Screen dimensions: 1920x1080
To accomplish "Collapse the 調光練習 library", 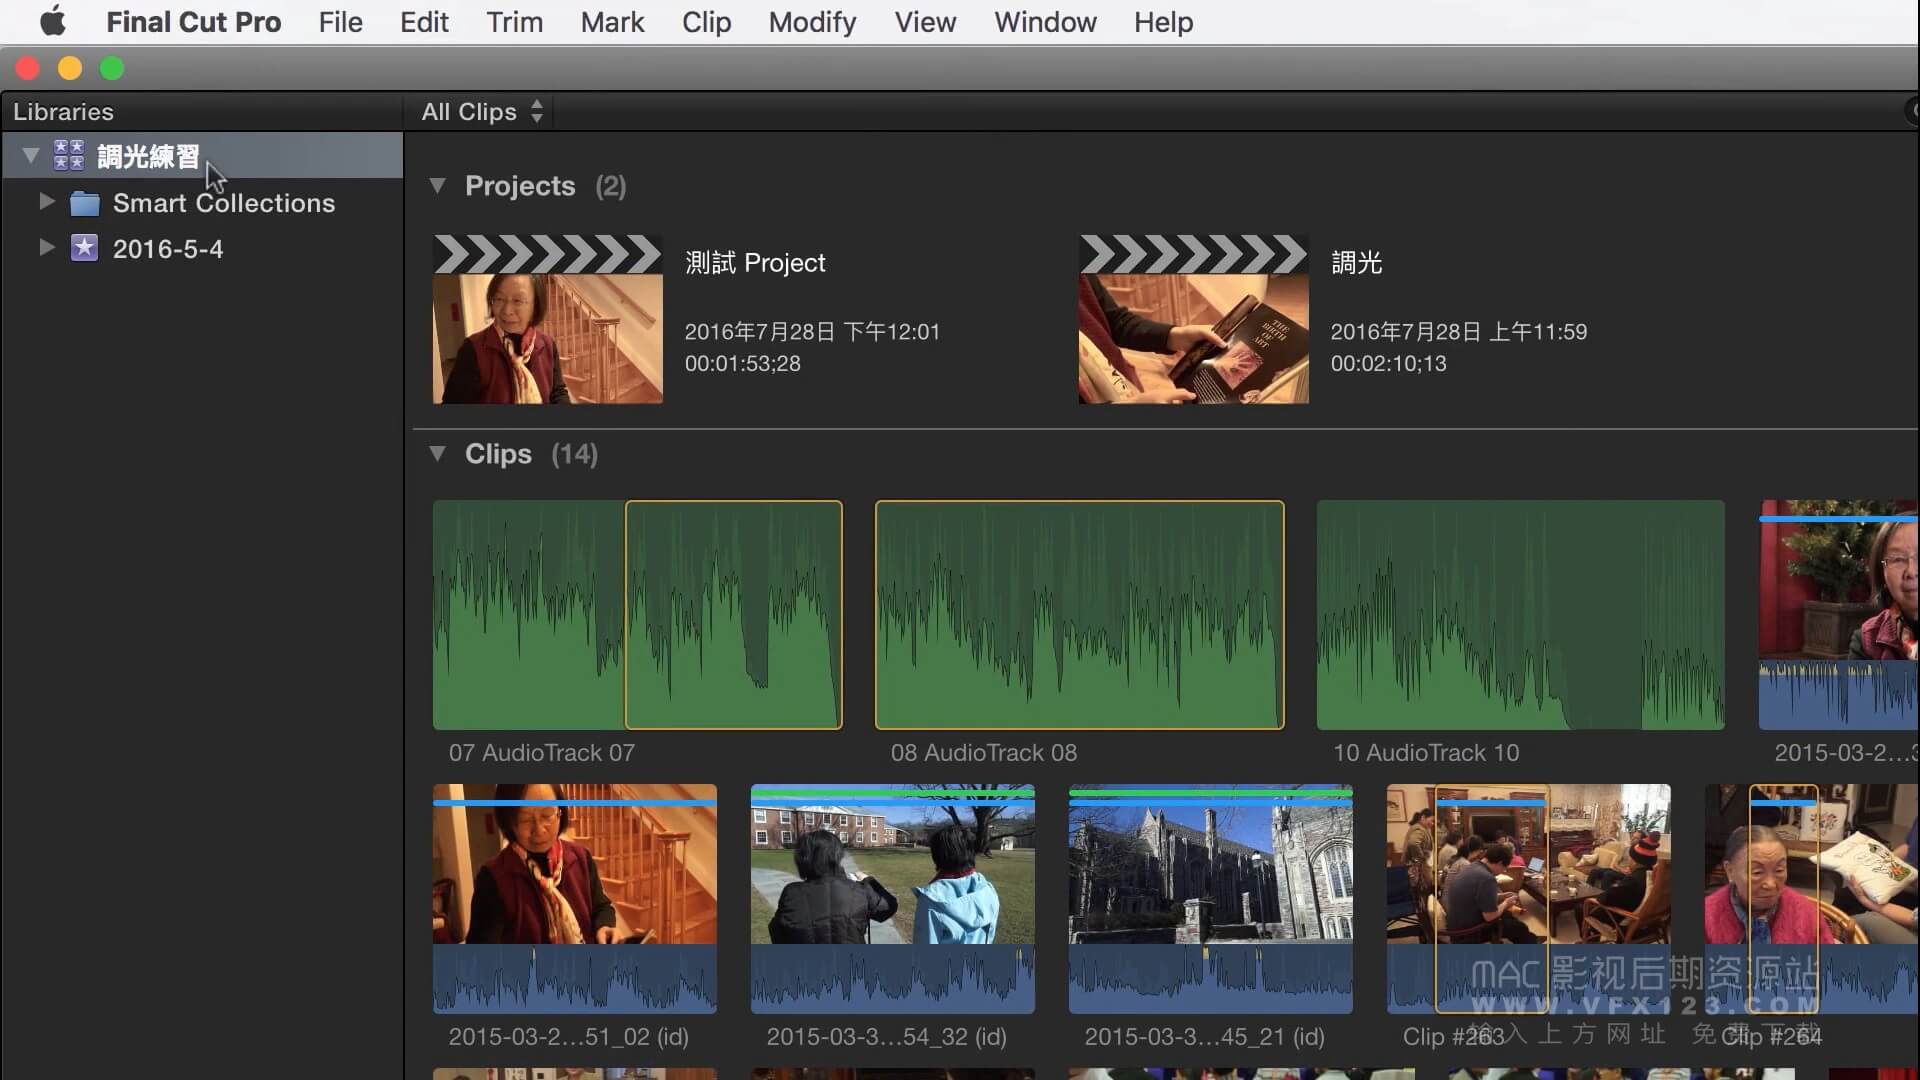I will pos(31,155).
